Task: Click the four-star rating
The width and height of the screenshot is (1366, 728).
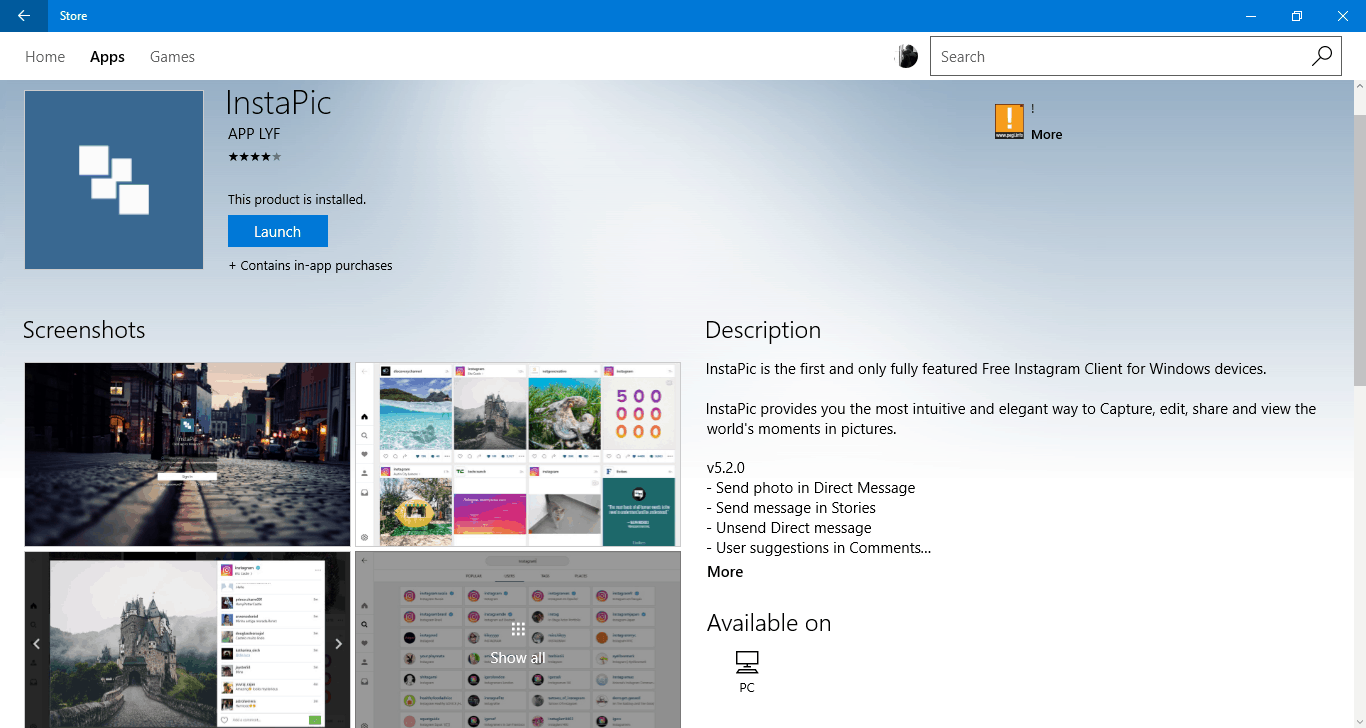Action: click(x=255, y=157)
